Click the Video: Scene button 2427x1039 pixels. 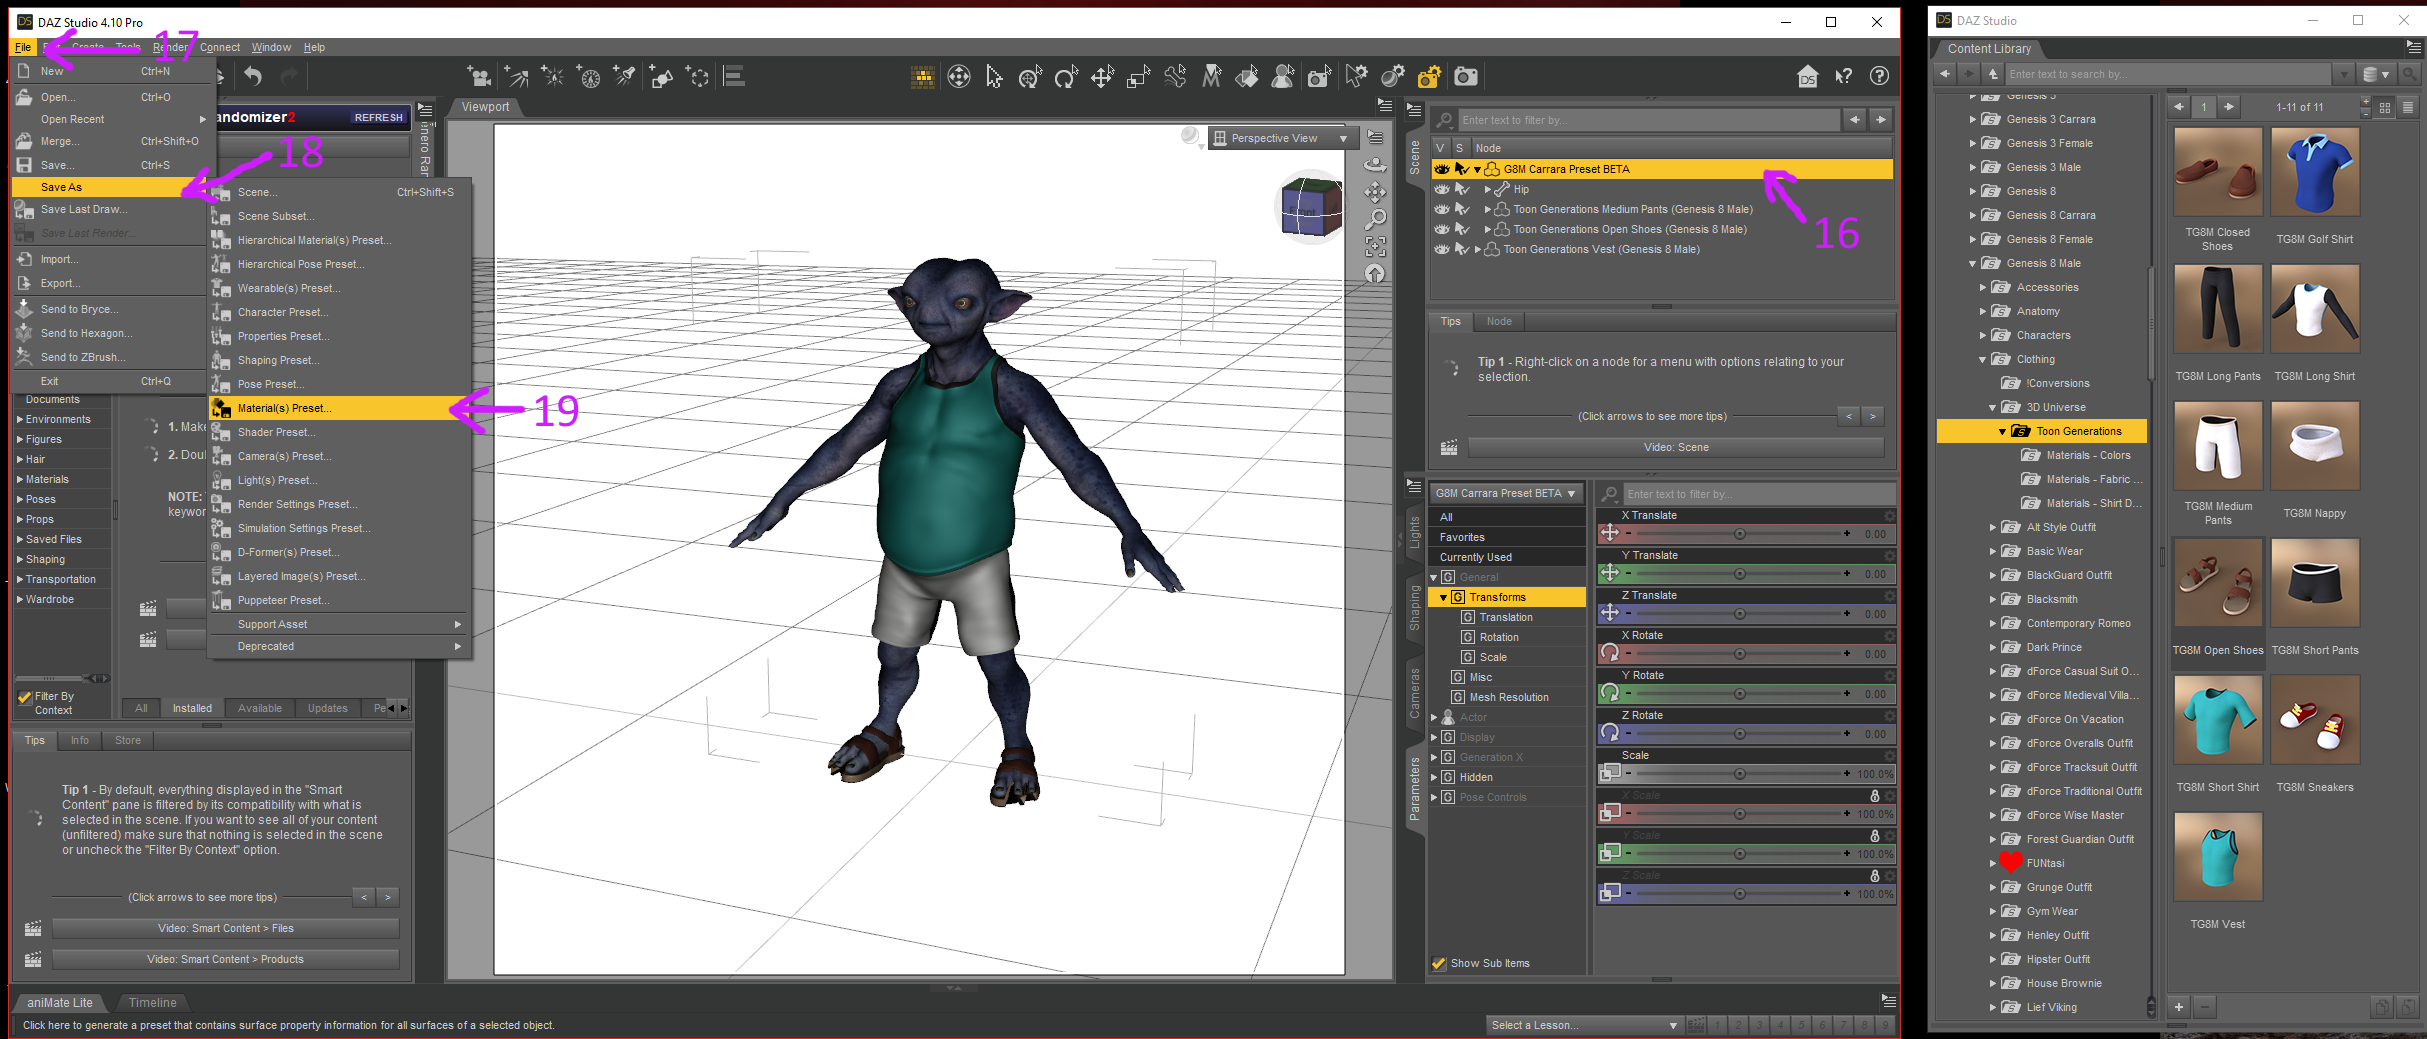pyautogui.click(x=1675, y=447)
